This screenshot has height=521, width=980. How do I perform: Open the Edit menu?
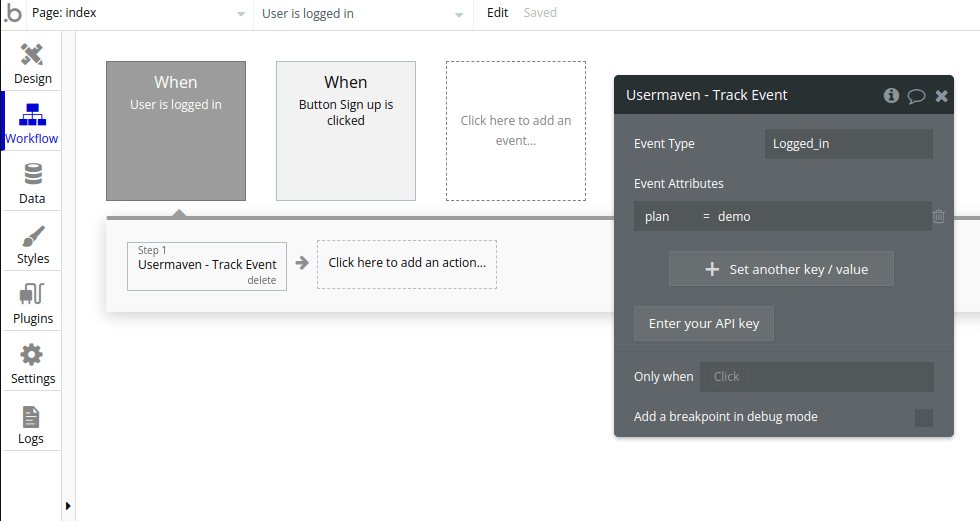pyautogui.click(x=497, y=13)
